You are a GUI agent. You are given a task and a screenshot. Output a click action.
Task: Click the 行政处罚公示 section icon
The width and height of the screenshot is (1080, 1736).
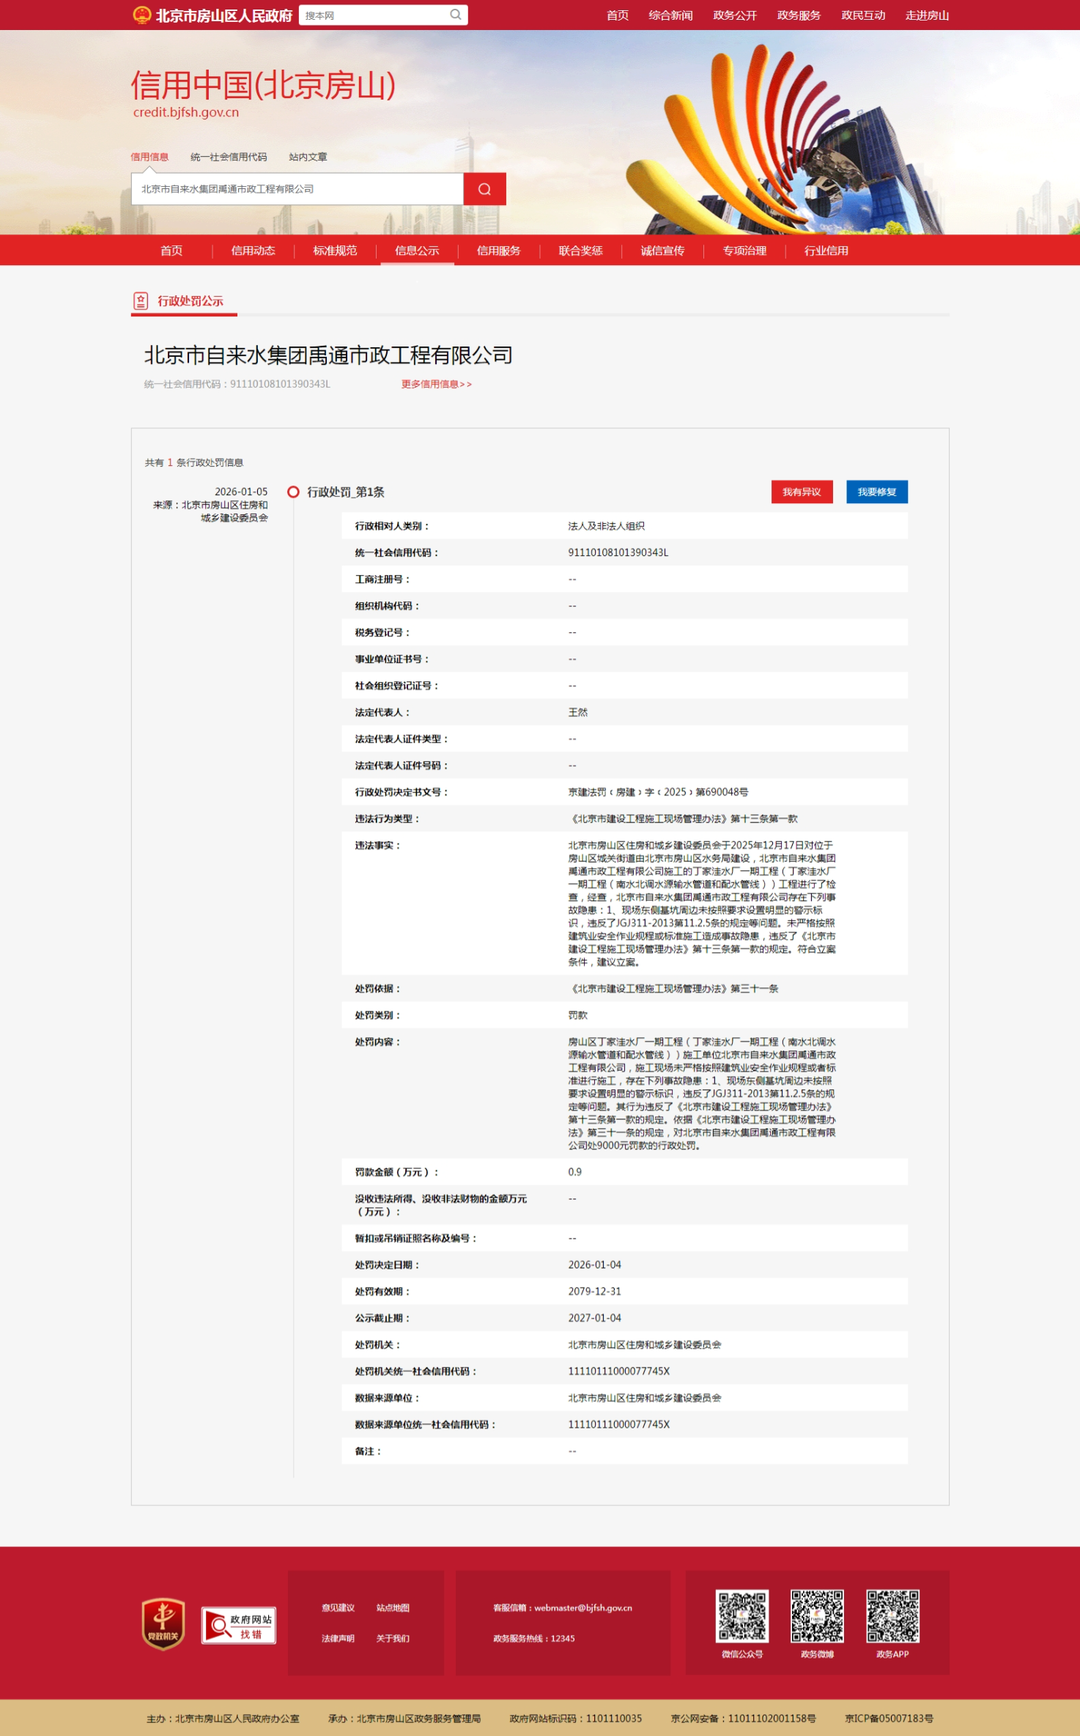pyautogui.click(x=141, y=301)
